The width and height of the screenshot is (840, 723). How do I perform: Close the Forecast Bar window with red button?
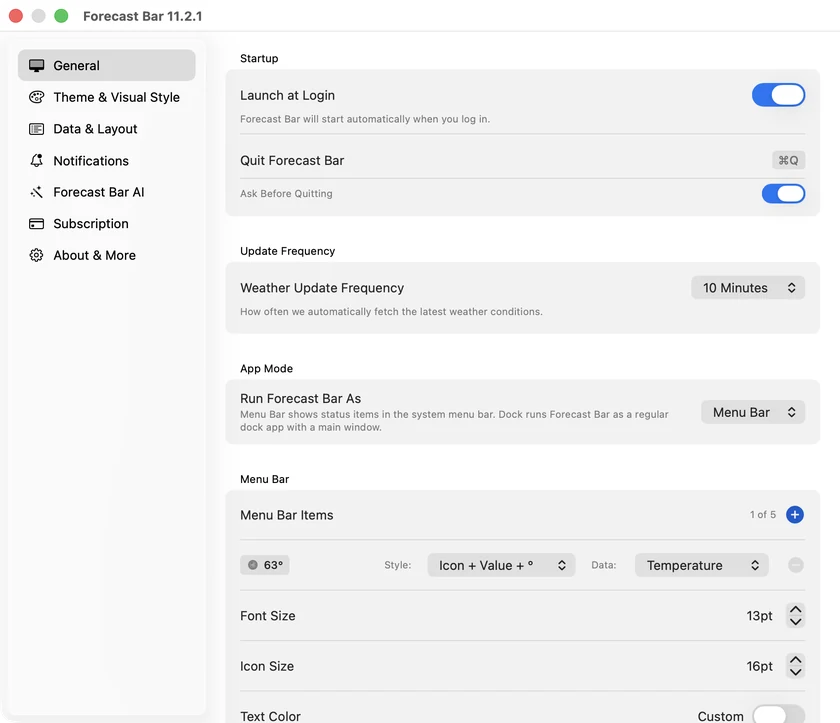[x=16, y=16]
